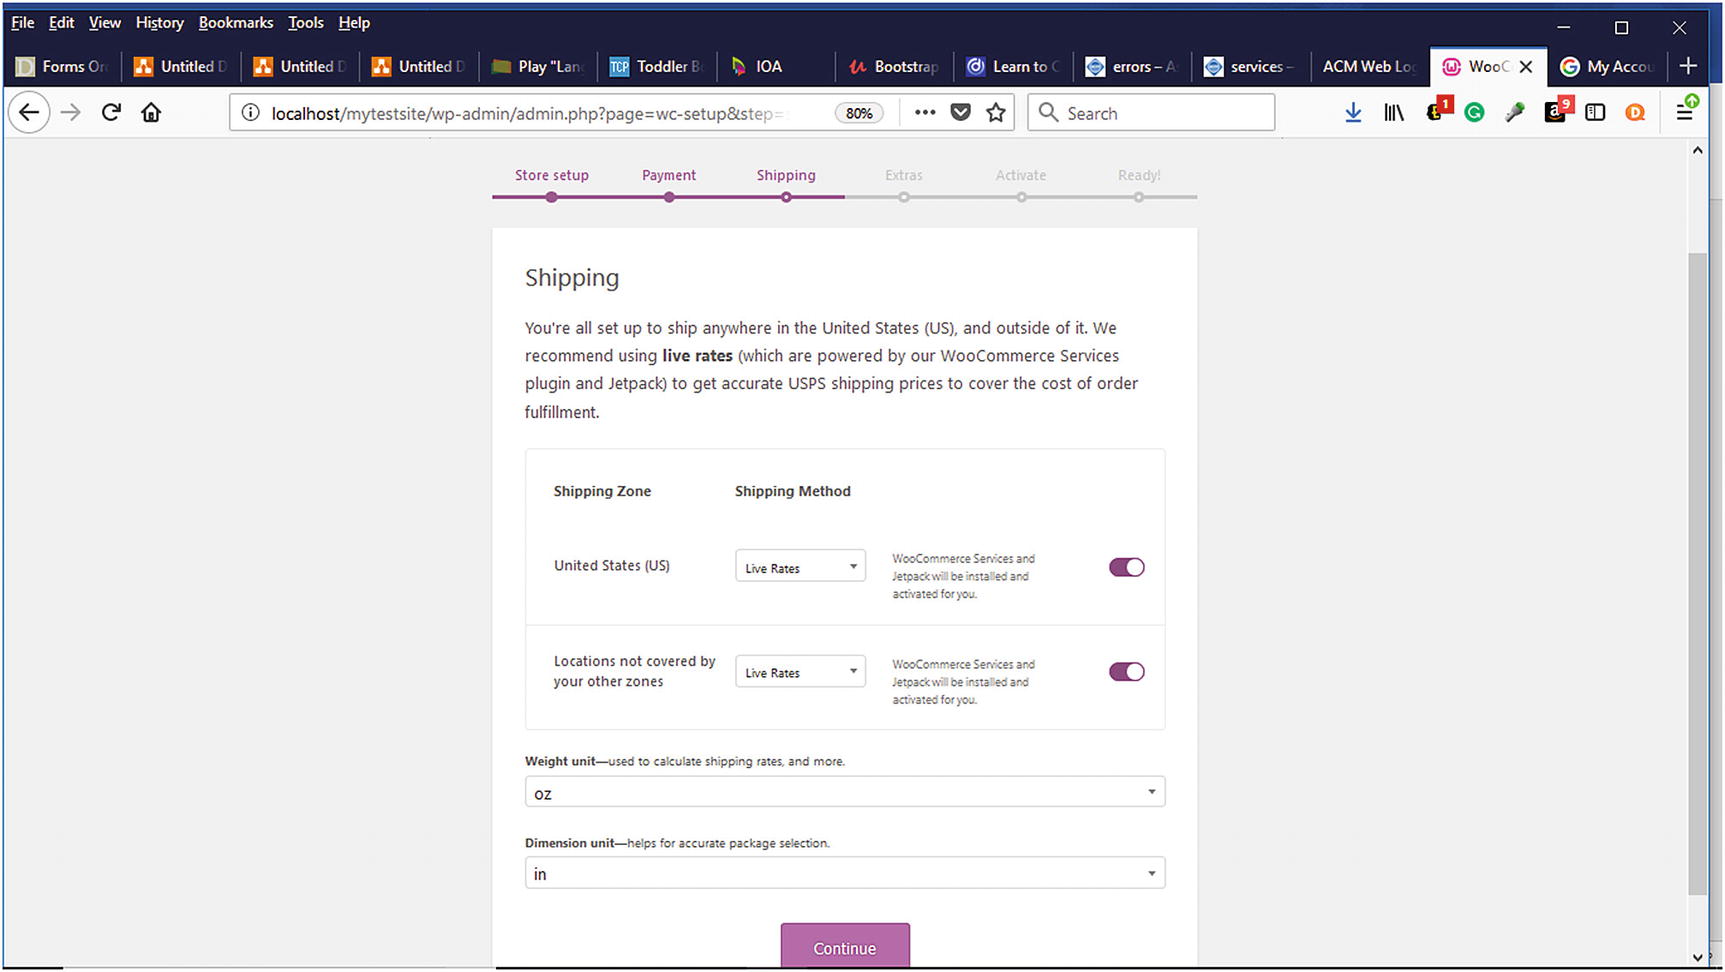The height and width of the screenshot is (972, 1725).
Task: Open other zones shipping method dropdown
Action: (x=800, y=672)
